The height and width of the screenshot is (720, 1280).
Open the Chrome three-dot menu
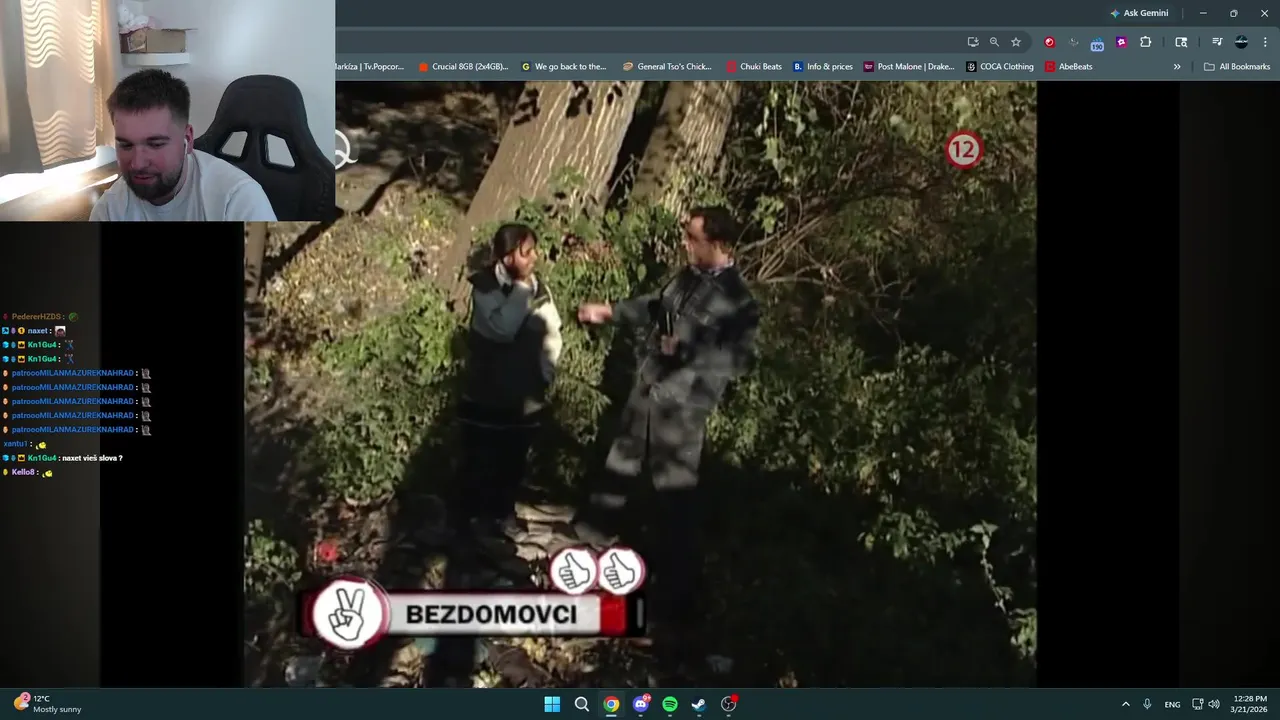(1266, 42)
